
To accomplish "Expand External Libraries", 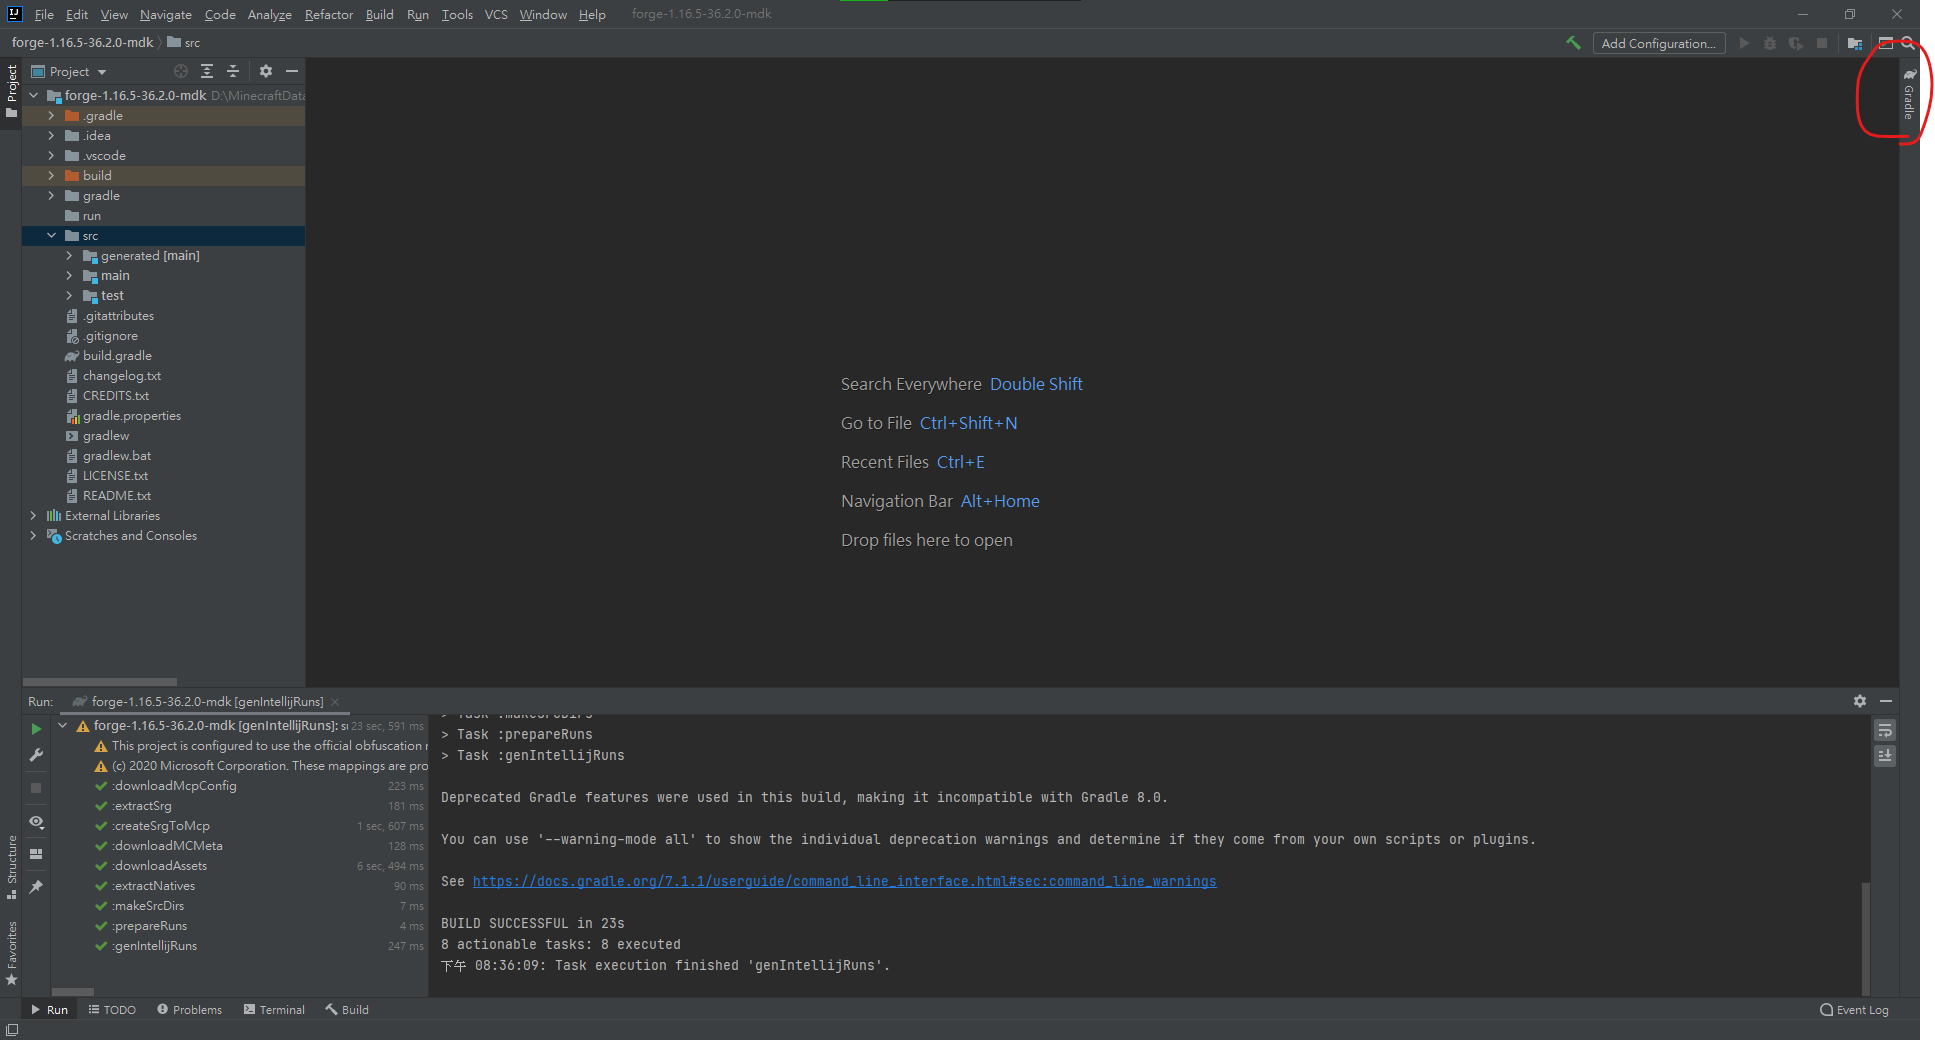I will 33,516.
